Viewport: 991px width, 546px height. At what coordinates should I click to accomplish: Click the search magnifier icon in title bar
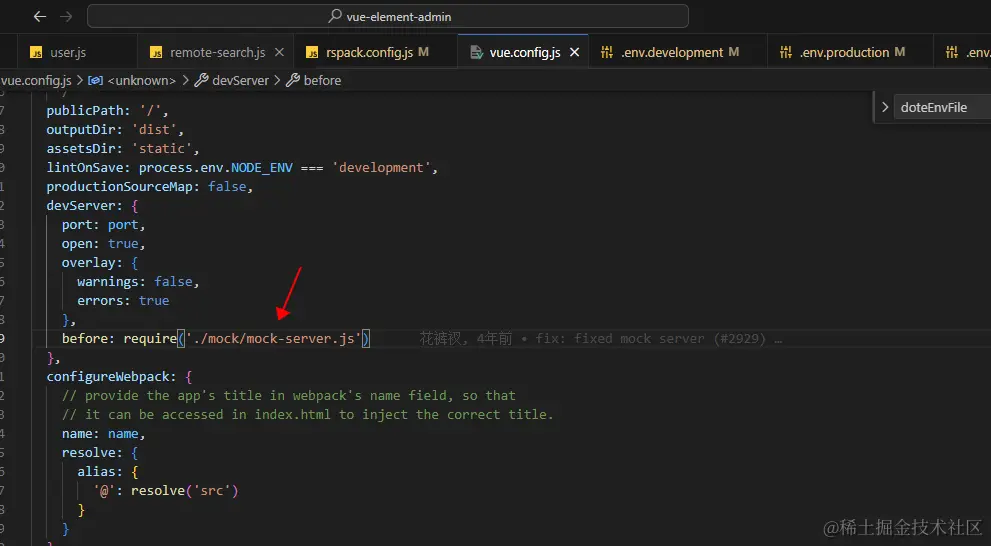335,16
